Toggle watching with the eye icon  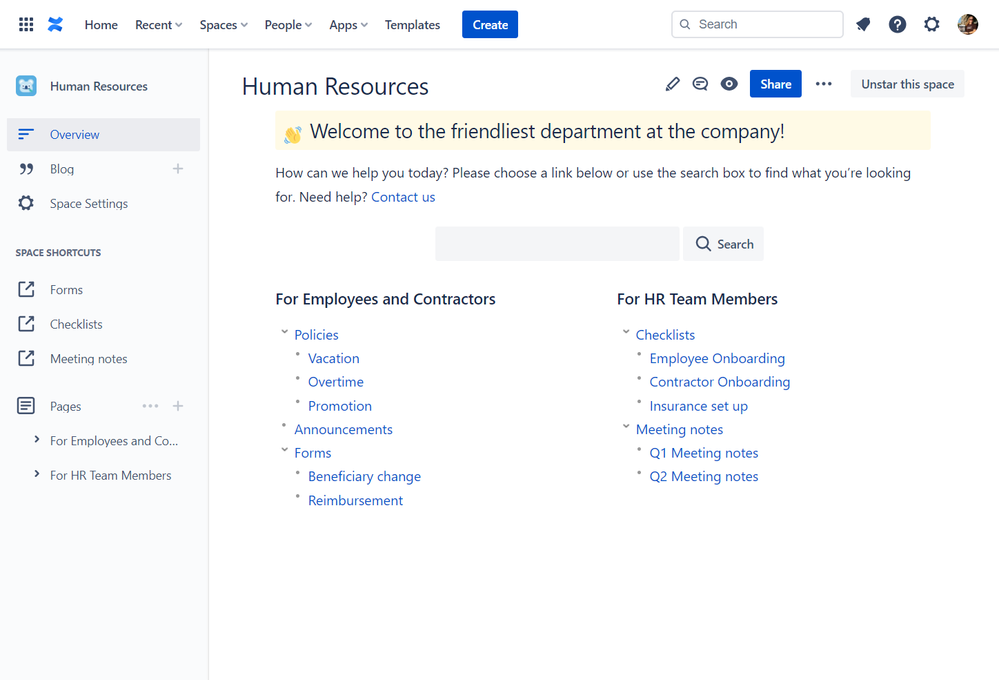(x=729, y=84)
